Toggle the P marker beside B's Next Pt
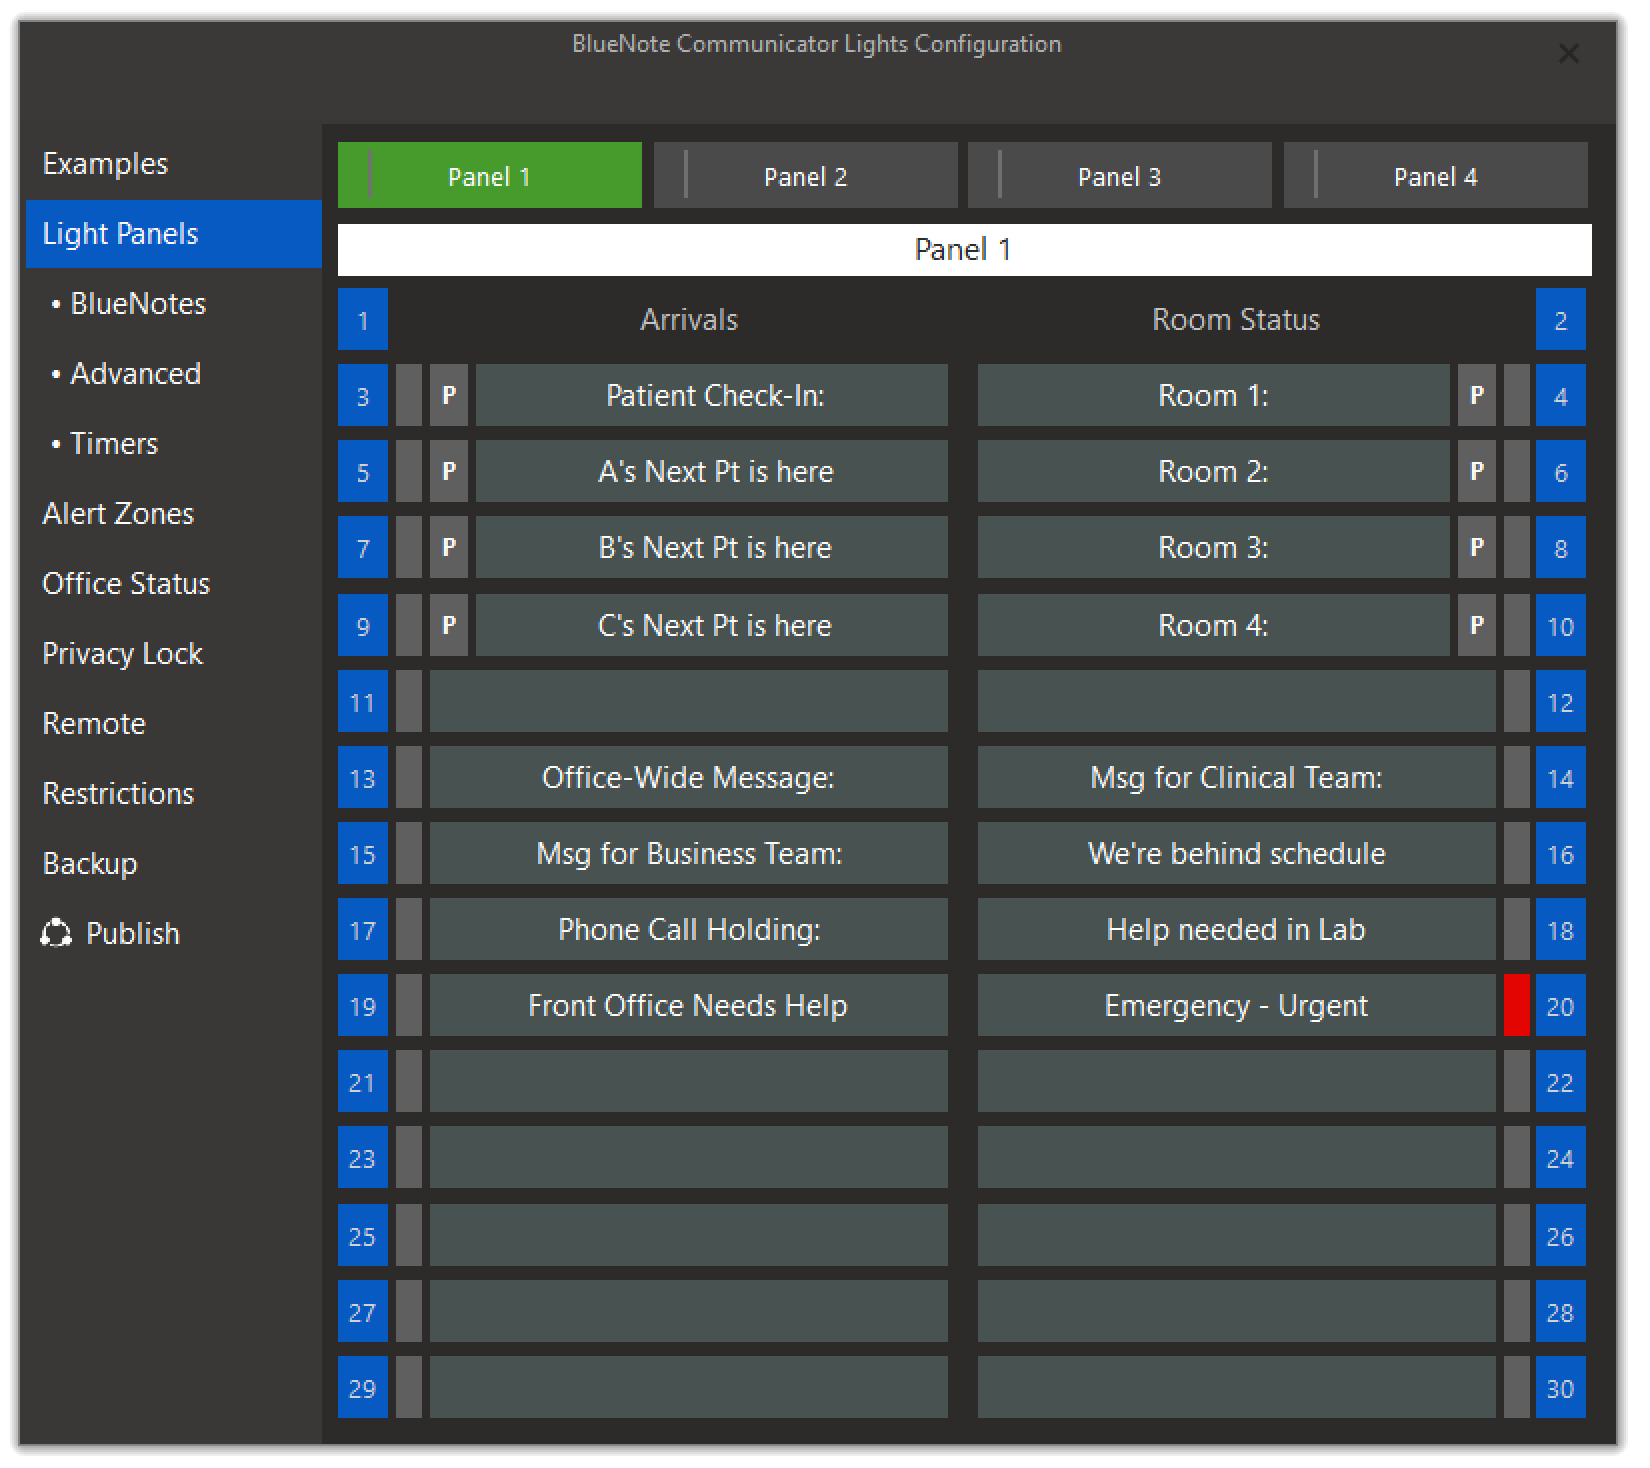 tap(449, 547)
